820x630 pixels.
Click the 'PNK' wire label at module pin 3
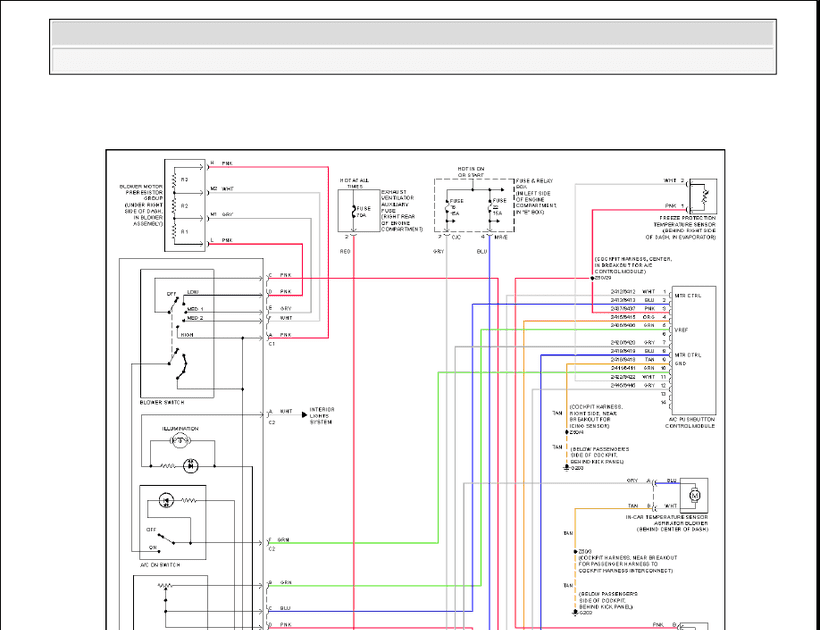pyautogui.click(x=649, y=308)
